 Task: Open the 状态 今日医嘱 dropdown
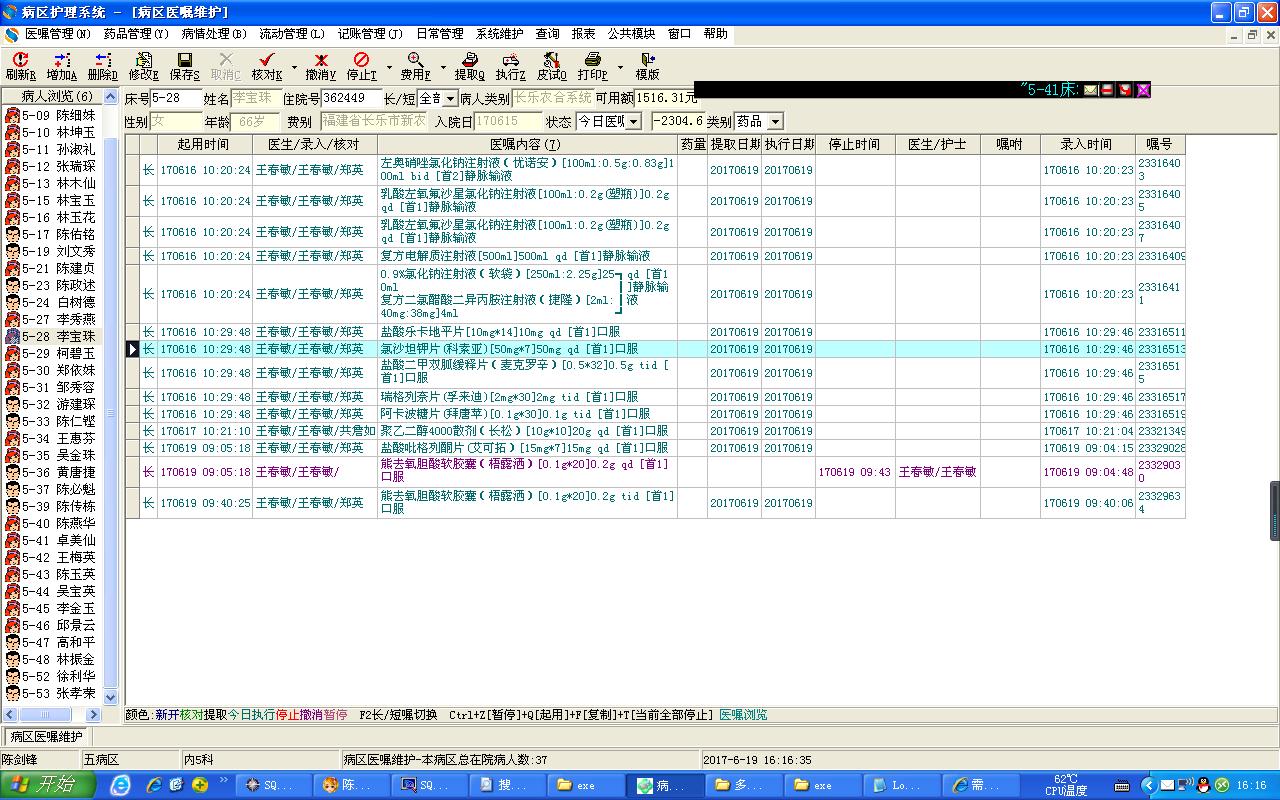click(633, 121)
